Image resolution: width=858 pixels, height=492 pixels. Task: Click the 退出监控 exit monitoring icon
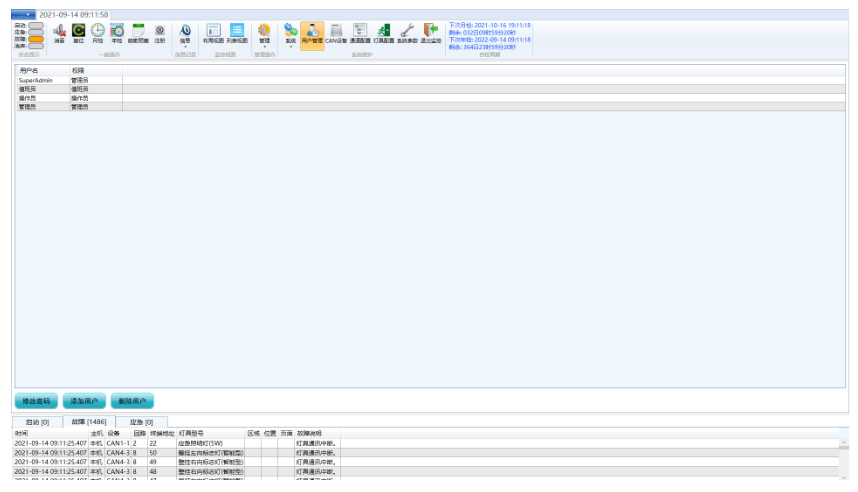tap(430, 32)
